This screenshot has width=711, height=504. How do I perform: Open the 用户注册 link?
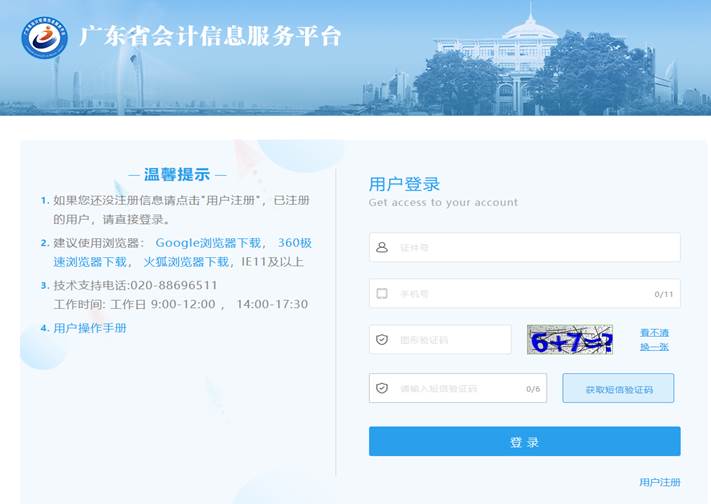tap(660, 482)
